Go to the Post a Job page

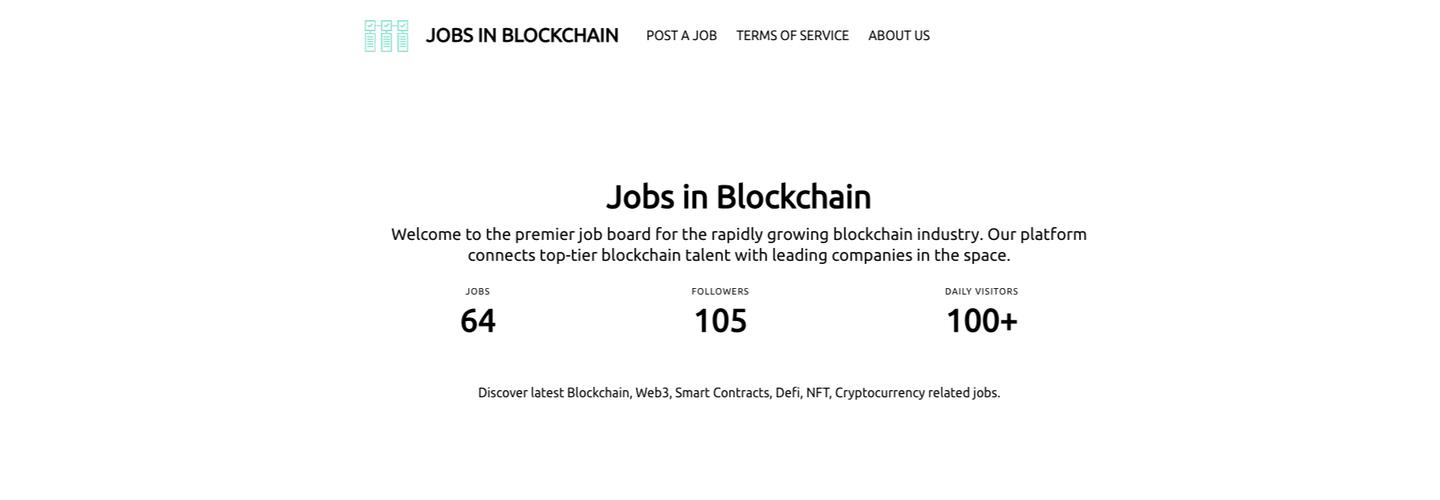tap(681, 36)
